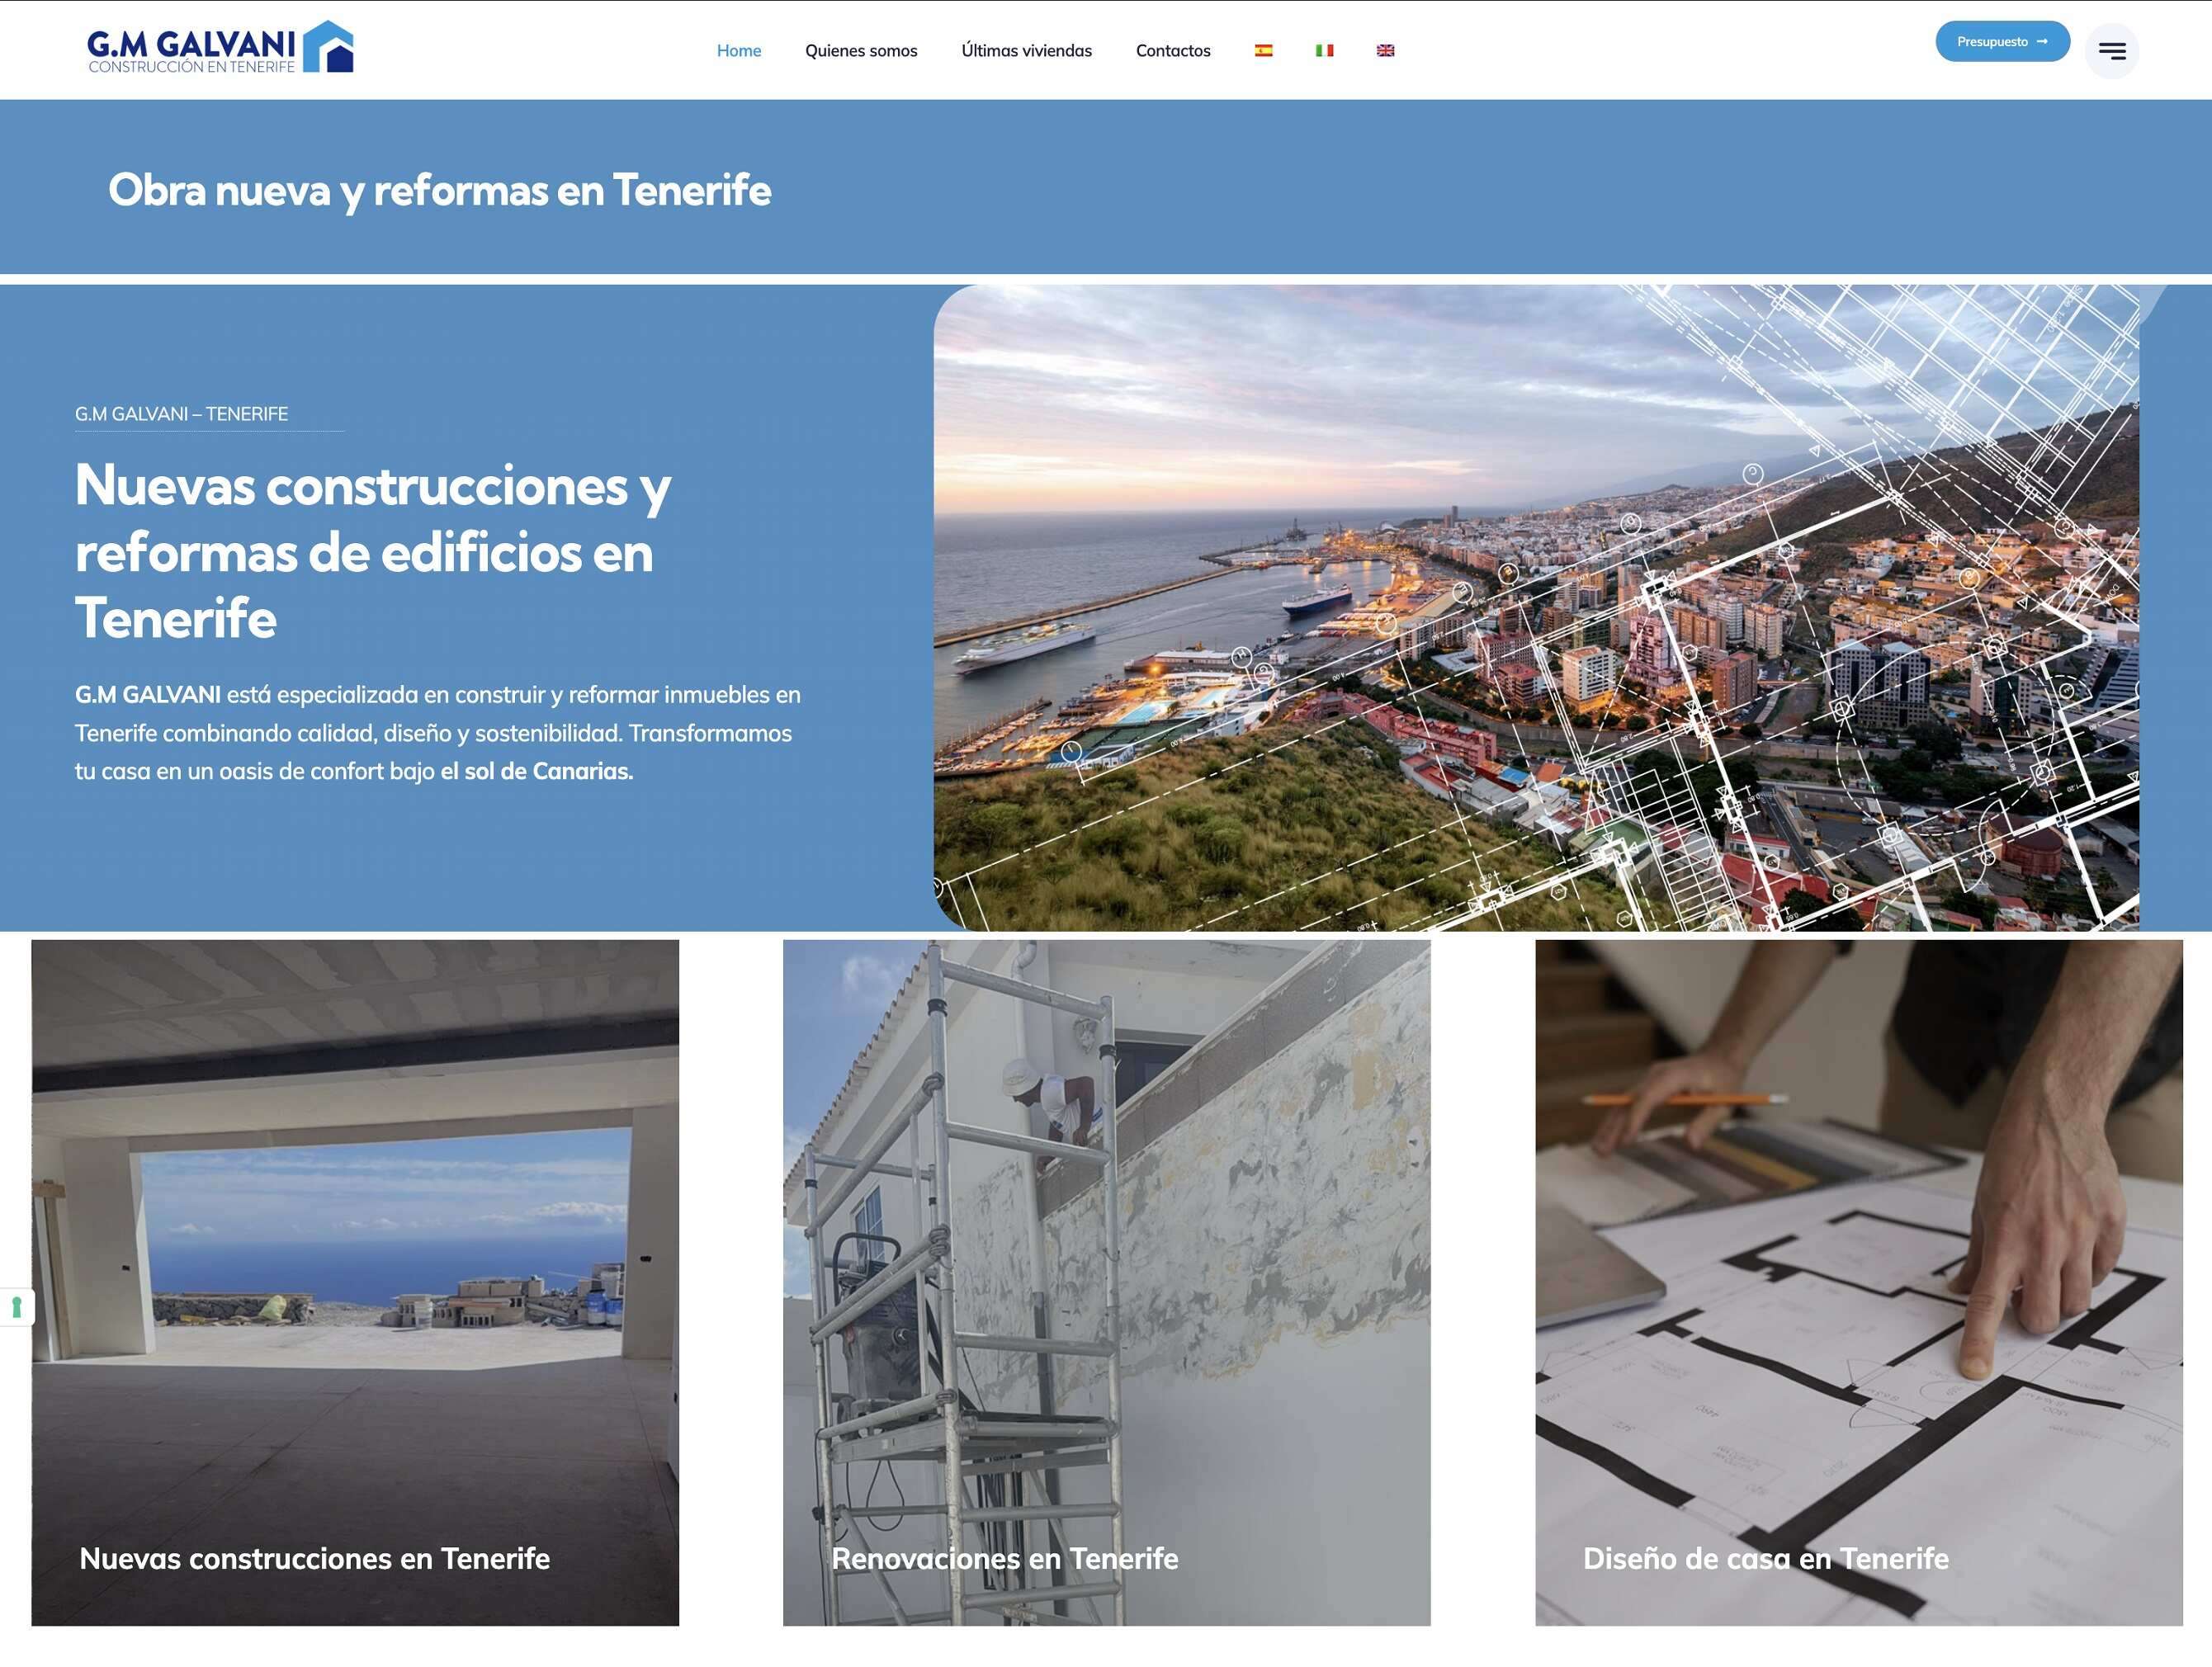
Task: Open the hamburger side menu
Action: tap(2111, 51)
